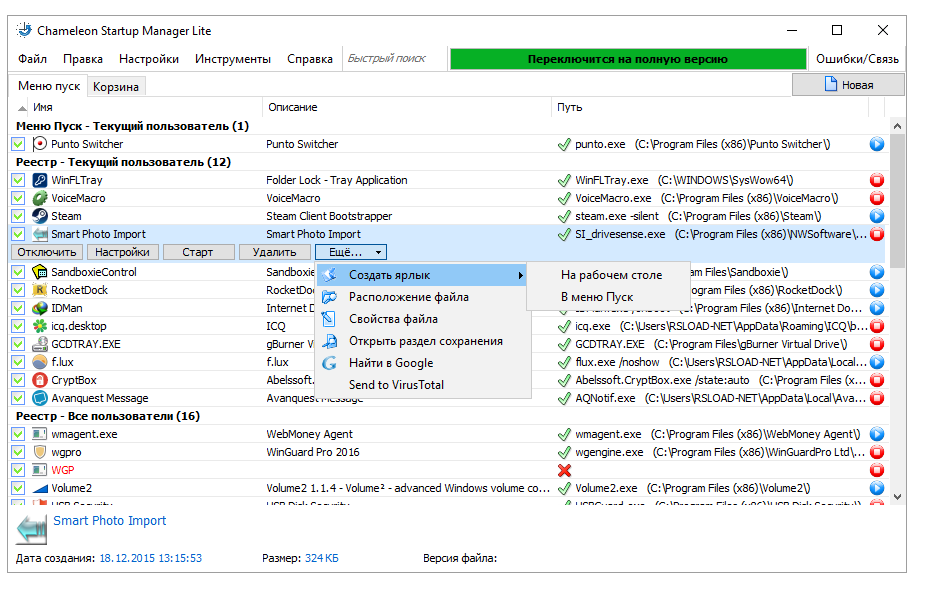Click the red X mark in WGP row
The image size is (936, 602).
pos(564,470)
